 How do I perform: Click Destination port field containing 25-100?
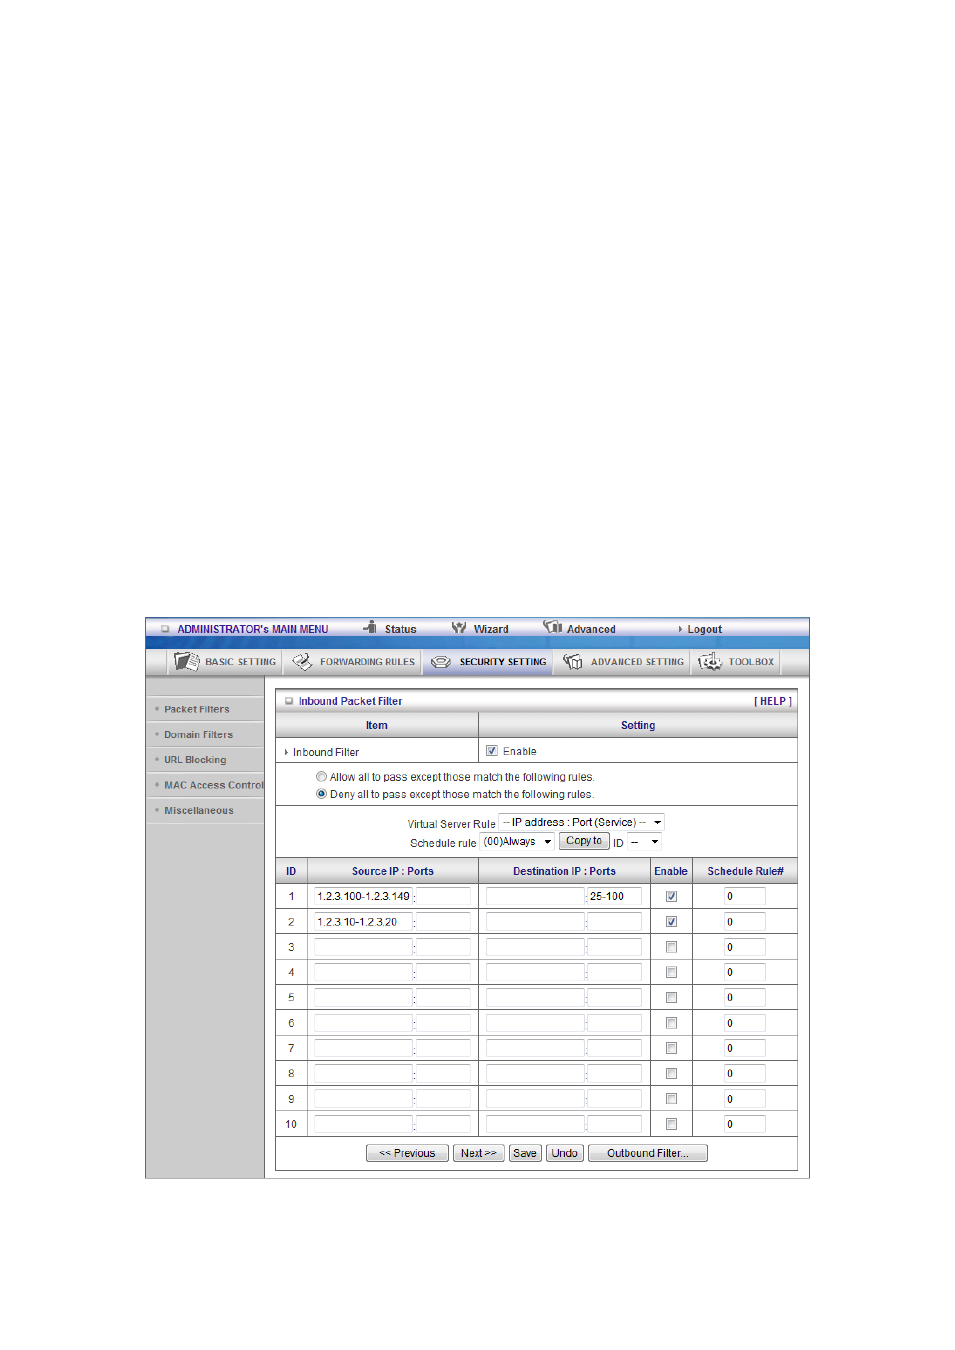[614, 896]
